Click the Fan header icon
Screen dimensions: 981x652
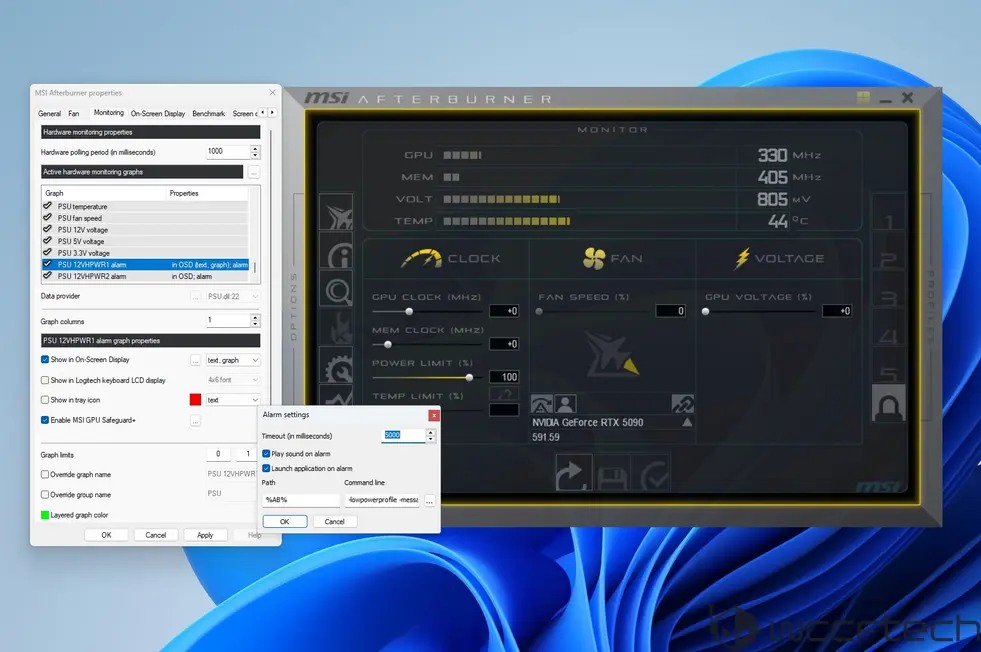(594, 258)
